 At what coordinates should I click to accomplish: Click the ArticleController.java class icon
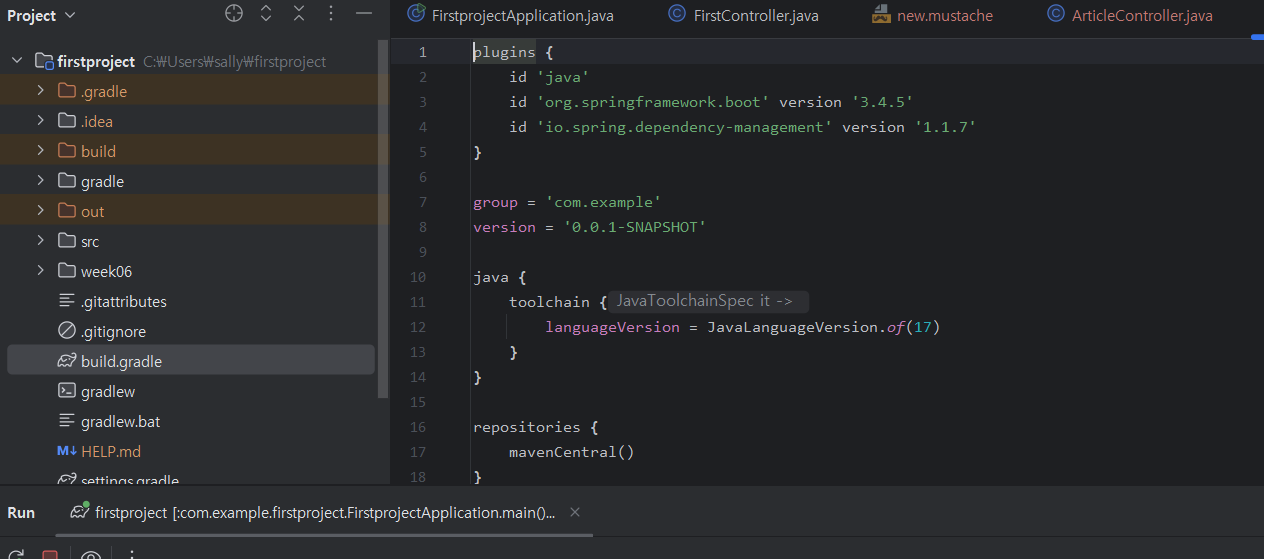(x=1056, y=14)
